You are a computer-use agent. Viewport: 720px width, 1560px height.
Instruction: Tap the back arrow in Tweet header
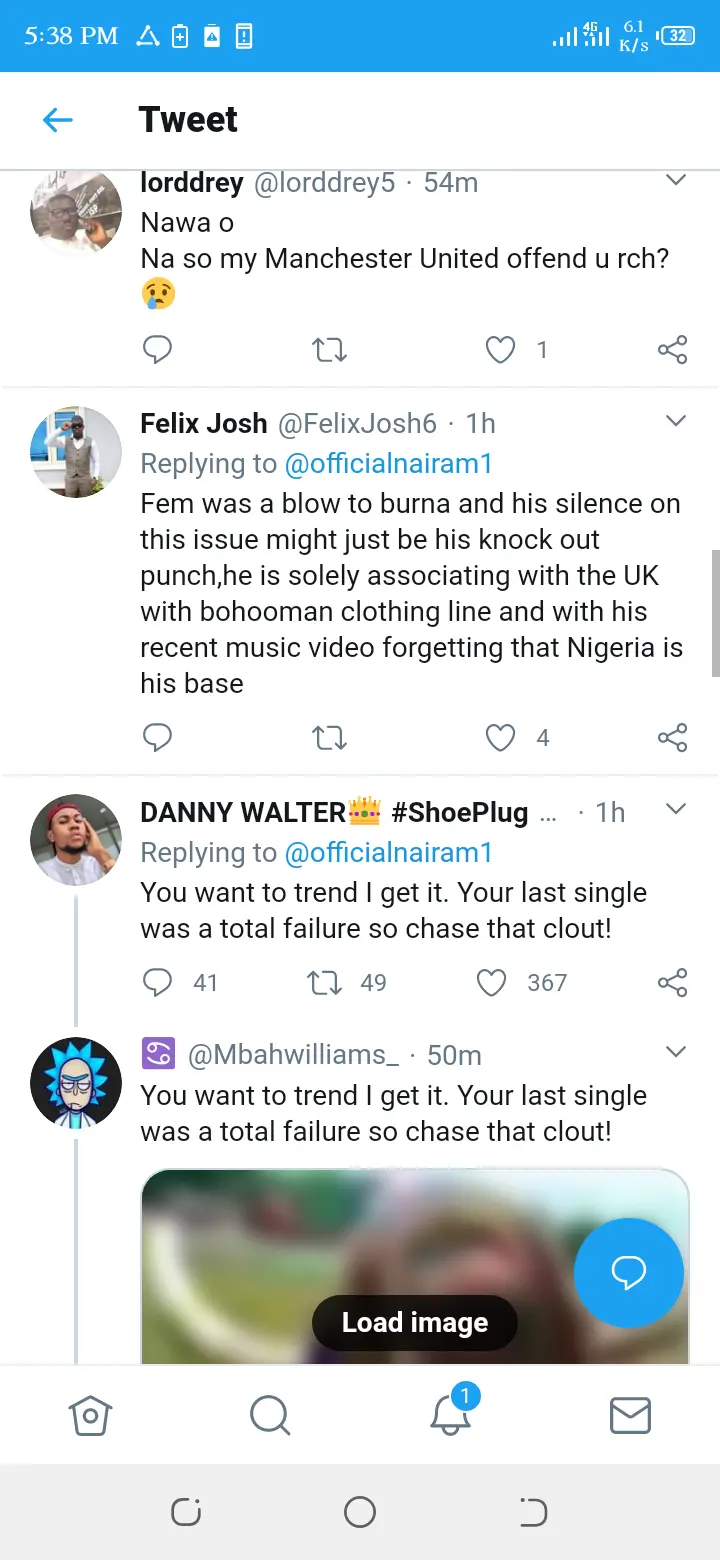pyautogui.click(x=58, y=121)
